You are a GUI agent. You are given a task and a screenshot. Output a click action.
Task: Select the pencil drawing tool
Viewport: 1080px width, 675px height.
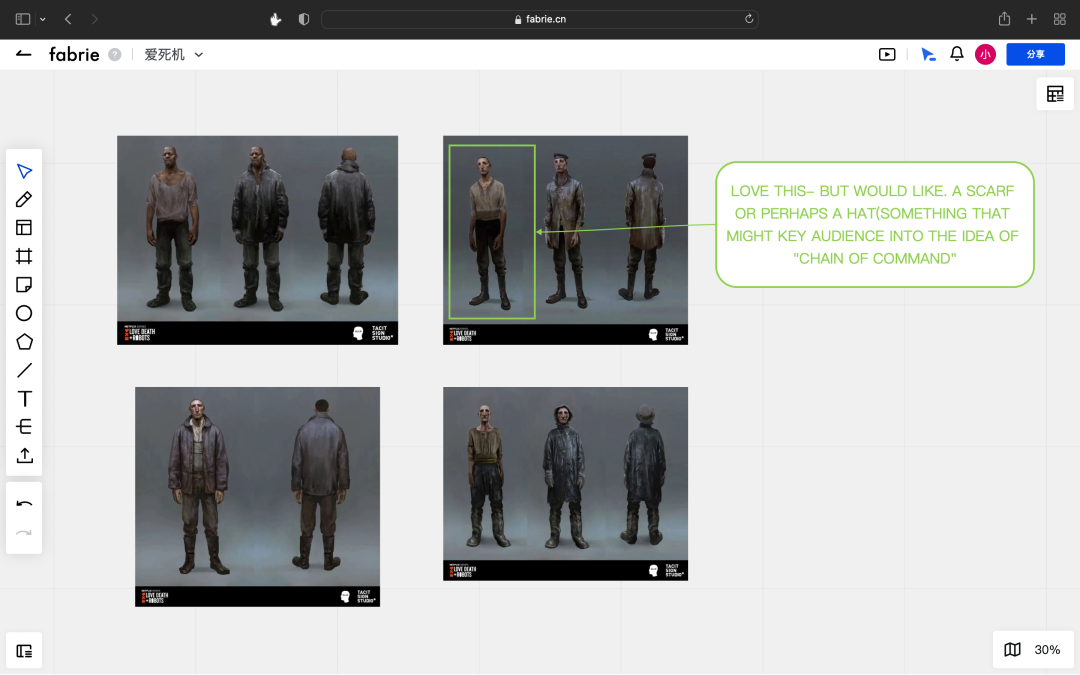click(24, 200)
